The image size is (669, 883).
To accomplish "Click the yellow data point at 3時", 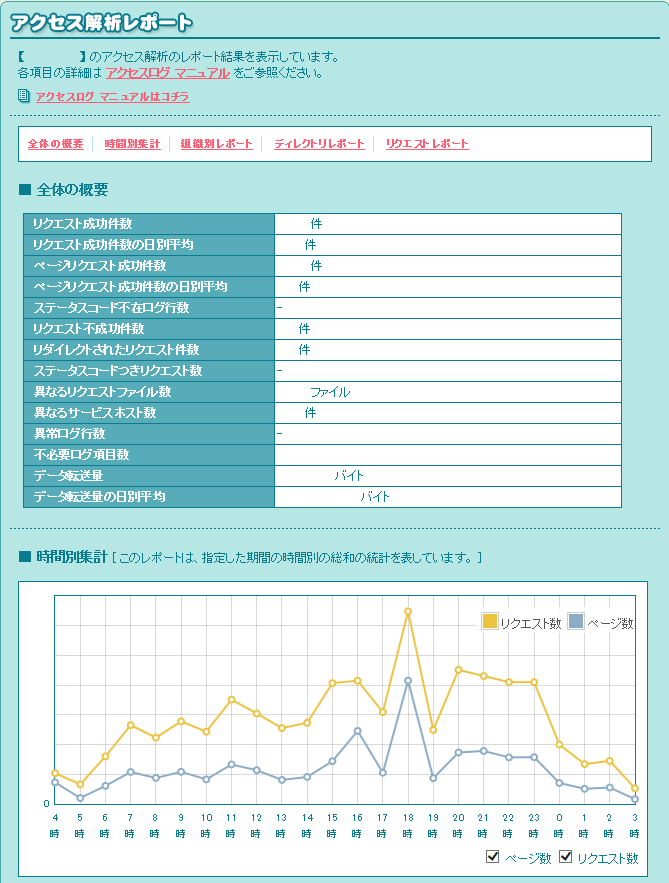I will (635, 788).
